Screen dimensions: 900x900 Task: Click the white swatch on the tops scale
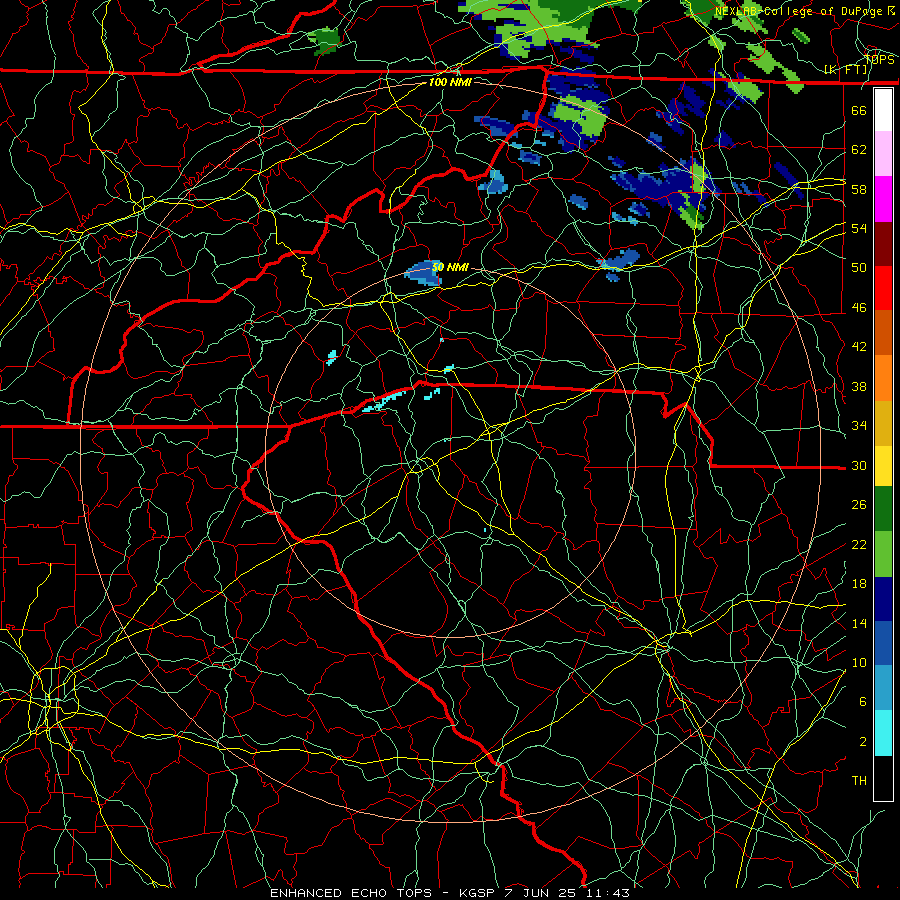point(883,110)
